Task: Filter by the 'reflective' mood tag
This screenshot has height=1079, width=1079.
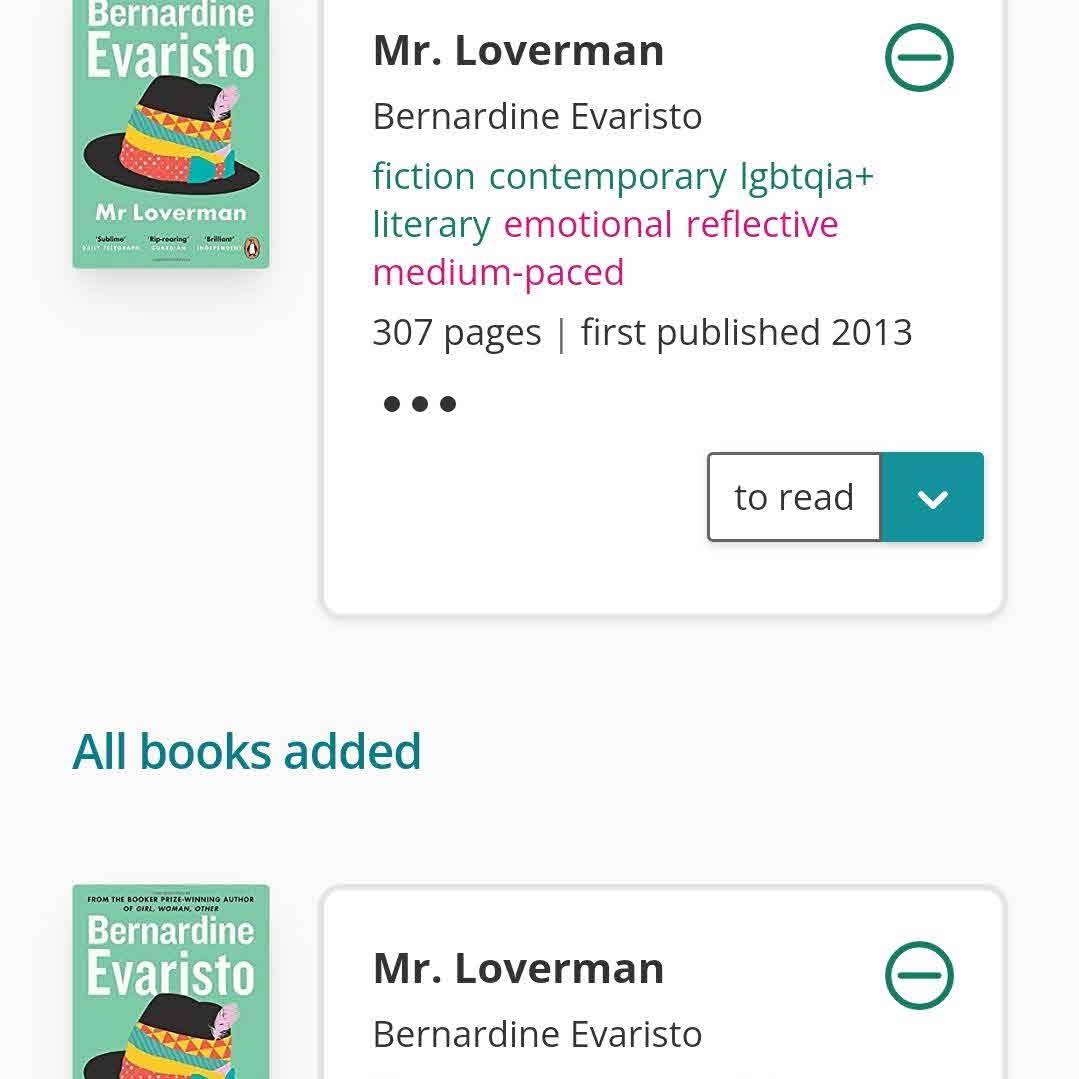Action: point(762,224)
